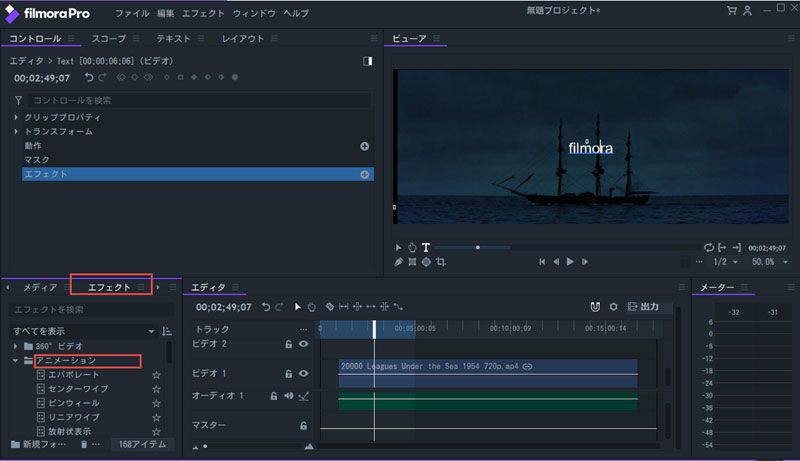The width and height of the screenshot is (800, 461).
Task: Select the 20000 Leagues Under the Sea clip
Action: [488, 373]
